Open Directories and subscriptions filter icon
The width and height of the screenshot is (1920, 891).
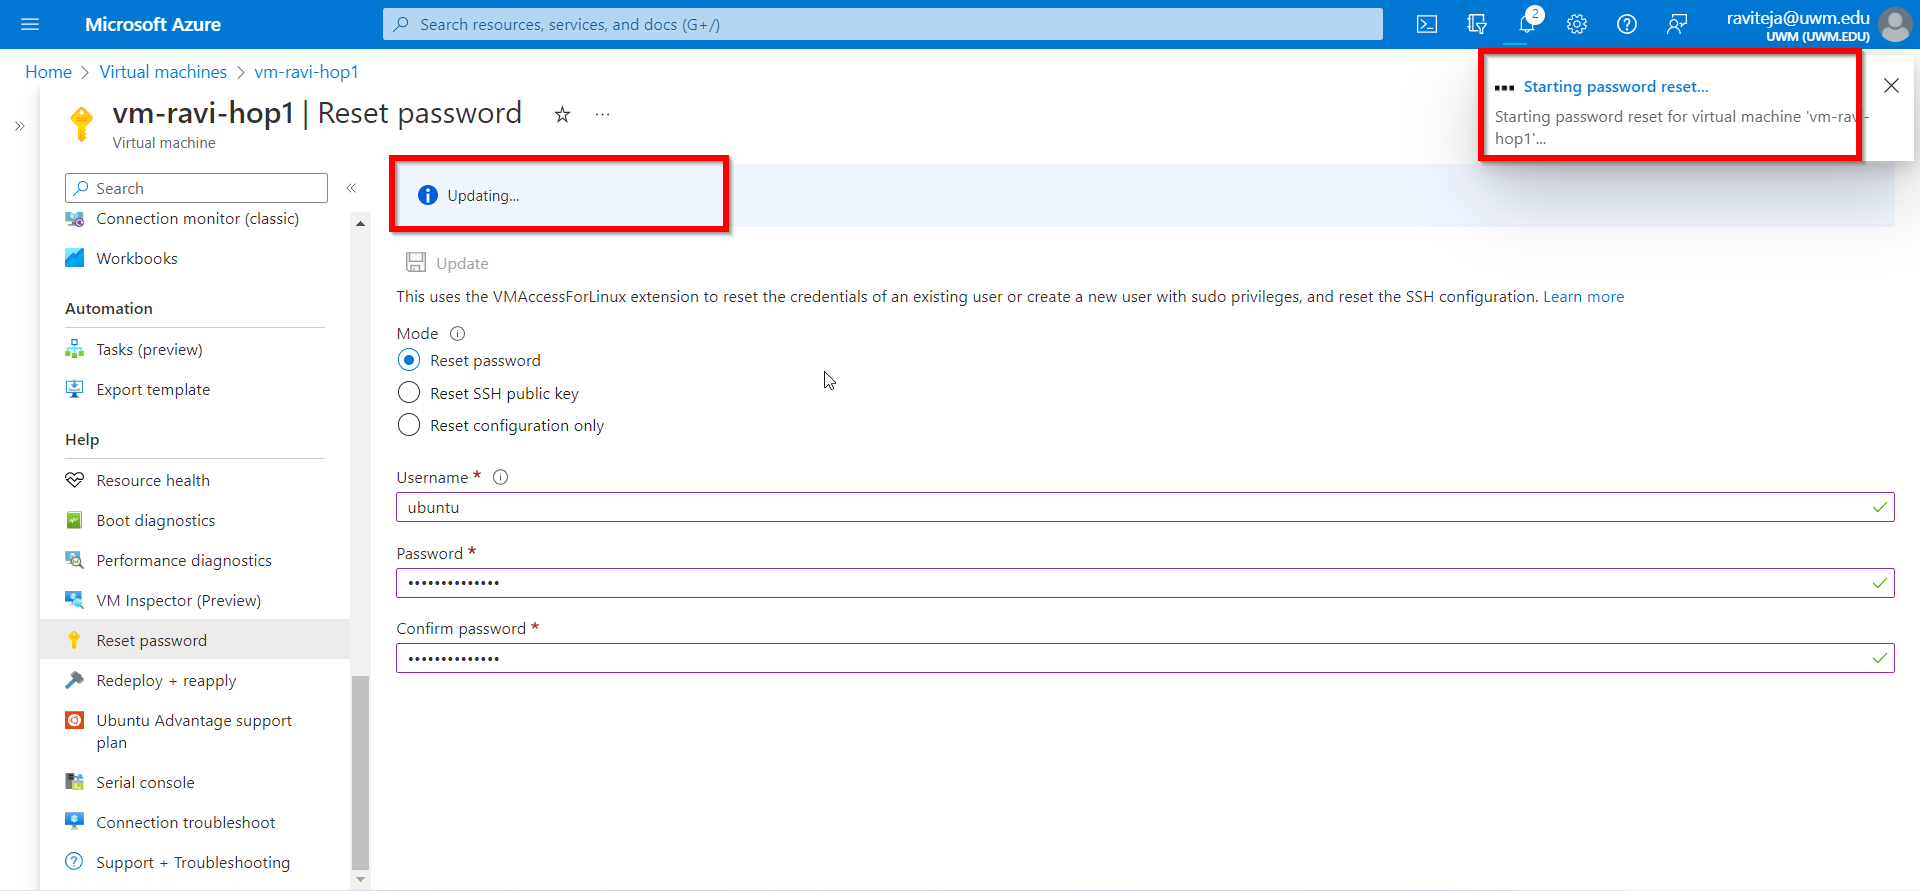(x=1477, y=24)
